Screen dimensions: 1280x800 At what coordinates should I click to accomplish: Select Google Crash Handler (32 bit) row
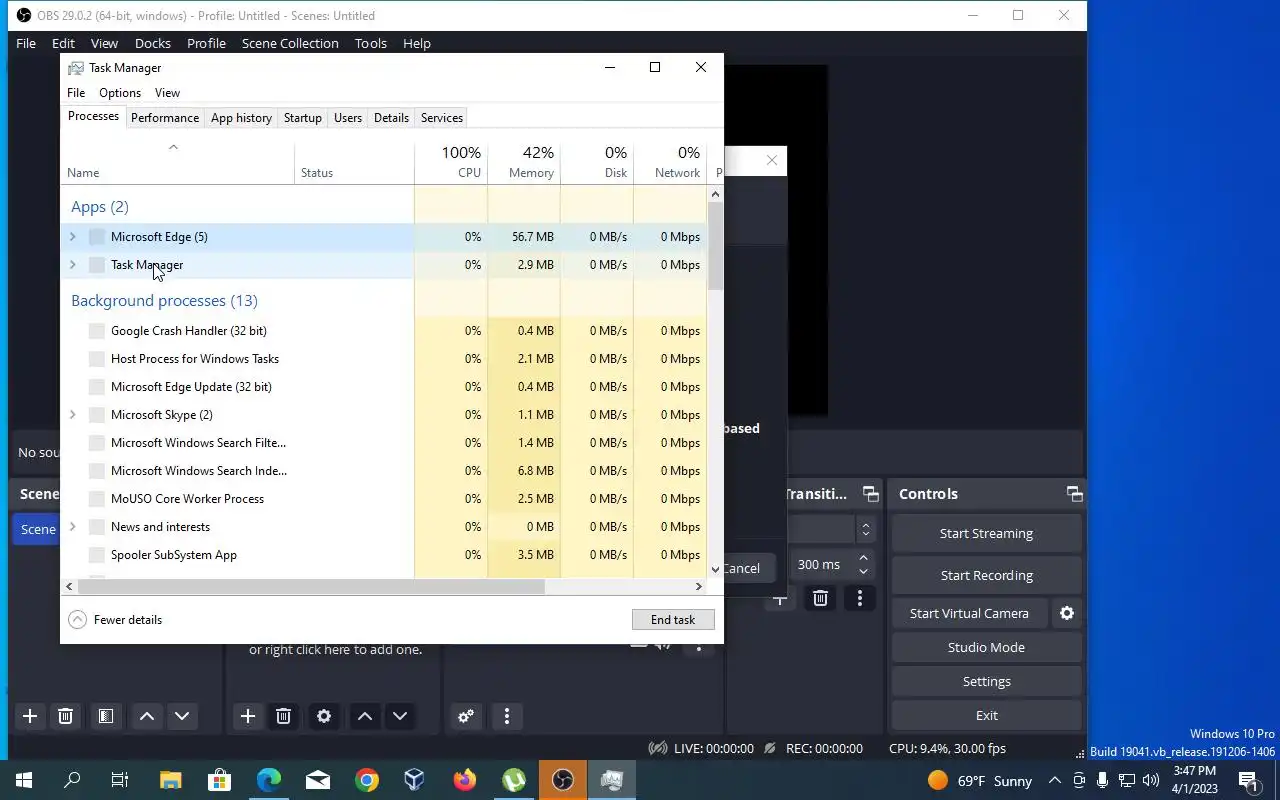[384, 331]
